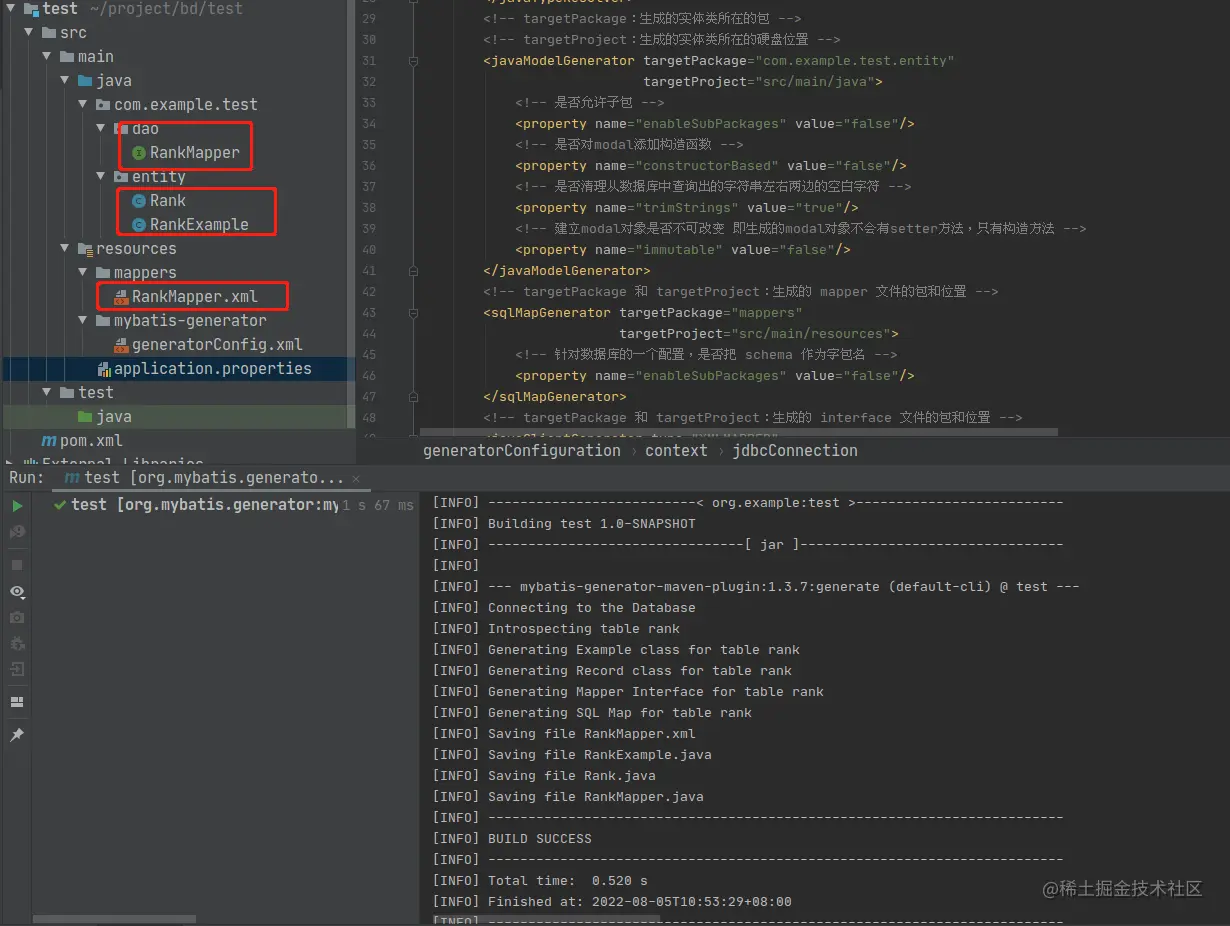Collapse the test project root node
Image resolution: width=1230 pixels, height=926 pixels.
pyautogui.click(x=12, y=8)
